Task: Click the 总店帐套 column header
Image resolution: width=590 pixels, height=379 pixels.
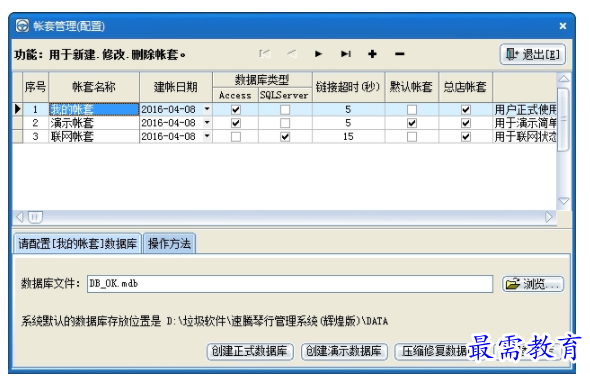Action: pos(465,87)
